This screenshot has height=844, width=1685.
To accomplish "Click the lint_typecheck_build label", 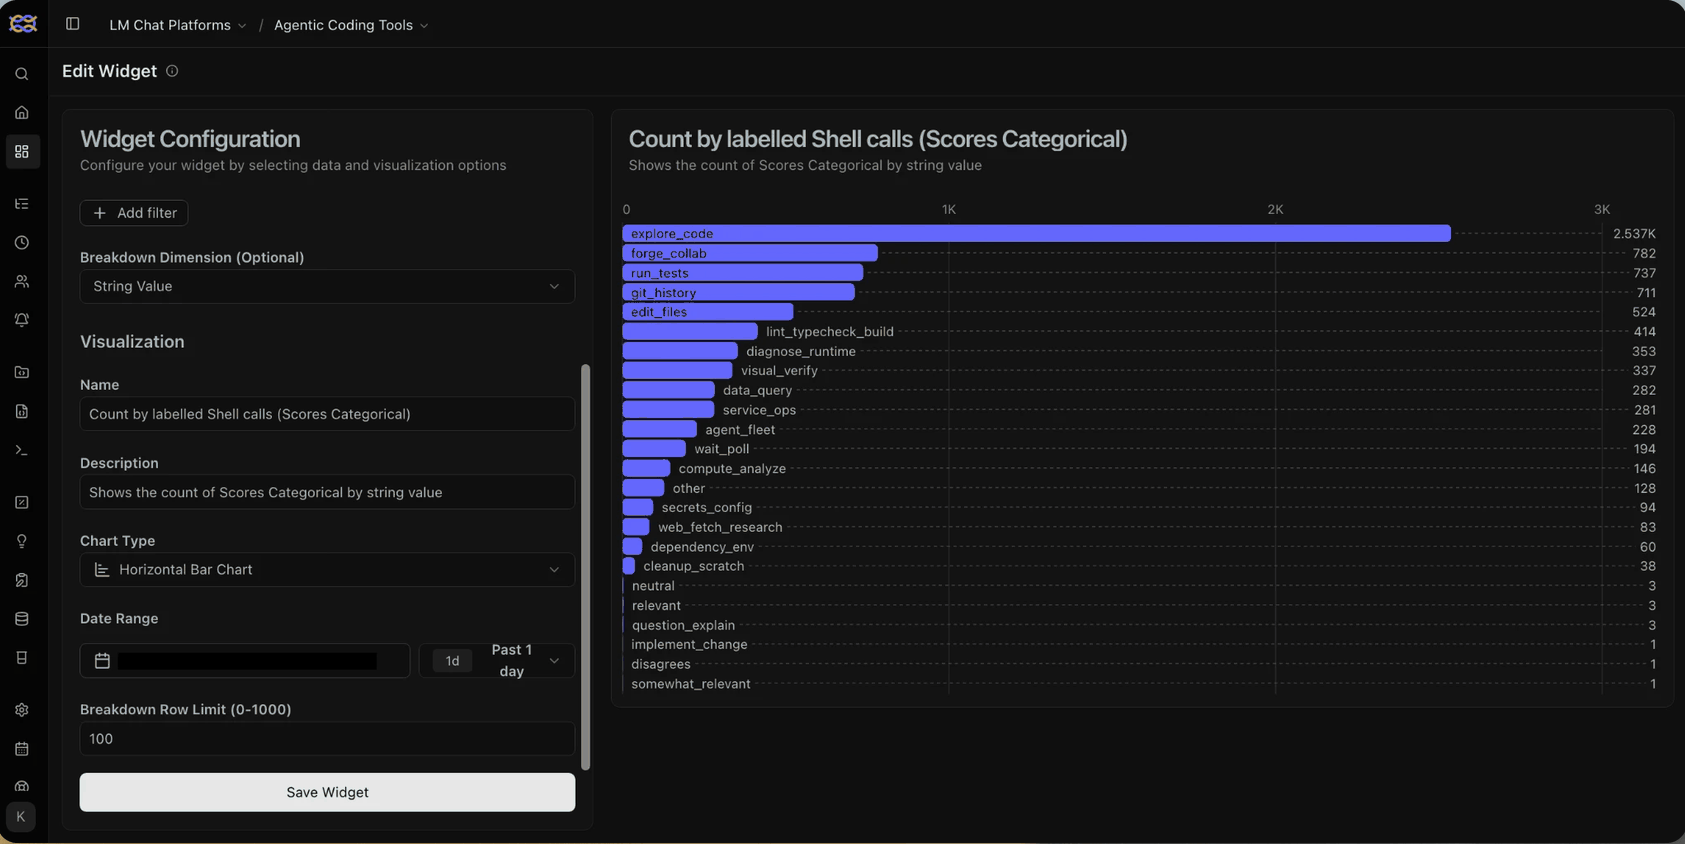I will pyautogui.click(x=830, y=332).
